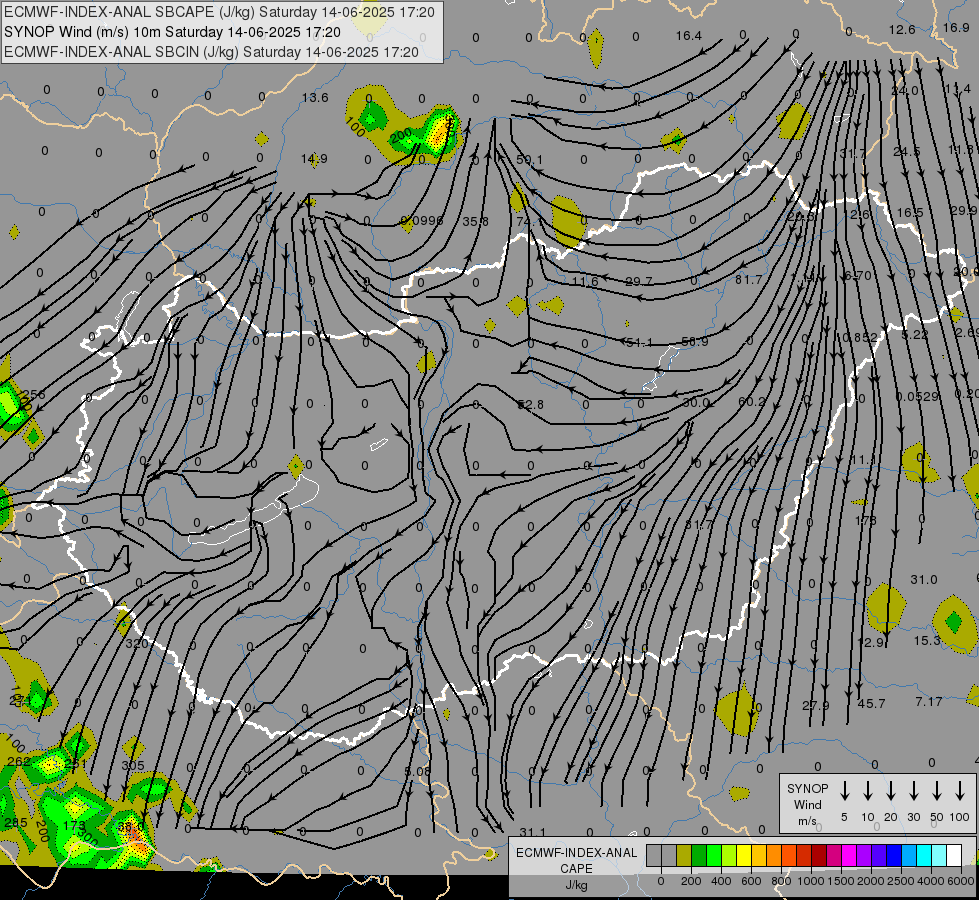
Task: Click the 0.0996 value on the map
Action: 421,220
